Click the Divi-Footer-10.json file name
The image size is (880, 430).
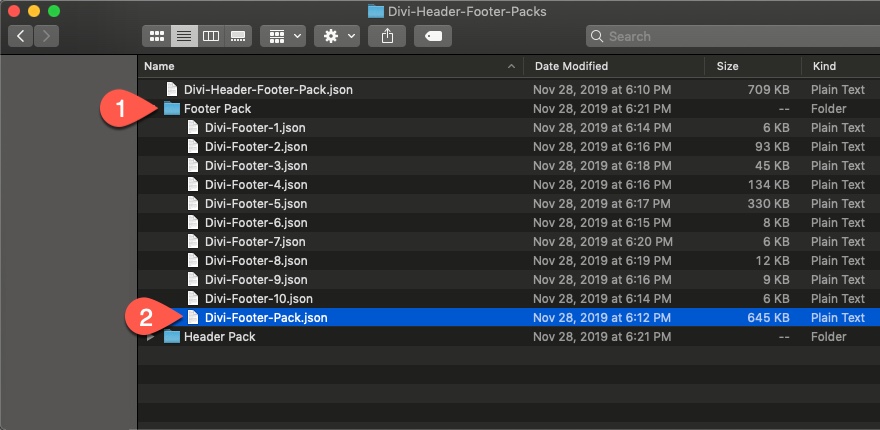click(259, 299)
